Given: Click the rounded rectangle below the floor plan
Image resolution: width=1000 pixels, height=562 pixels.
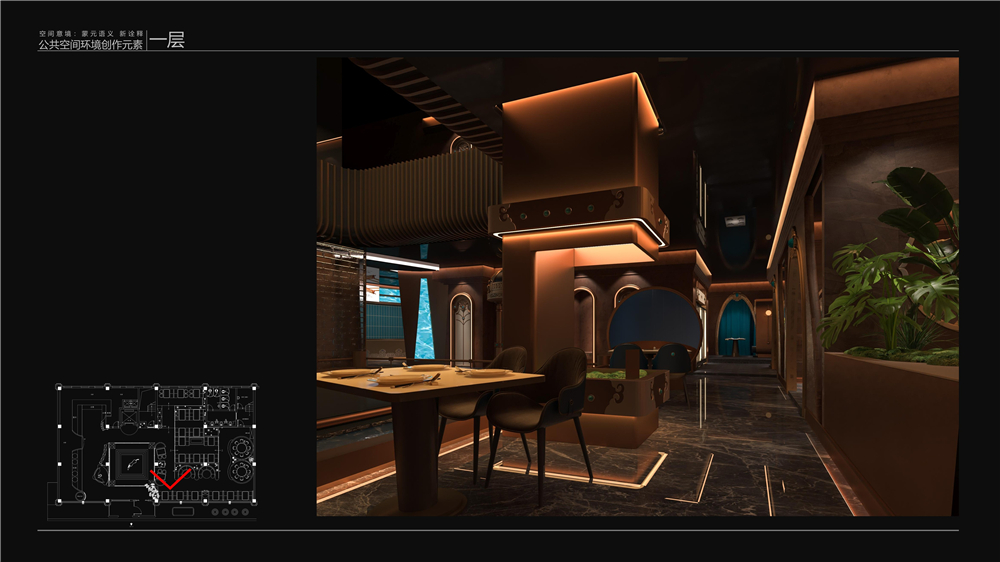Looking at the screenshot, I should click(x=183, y=512).
